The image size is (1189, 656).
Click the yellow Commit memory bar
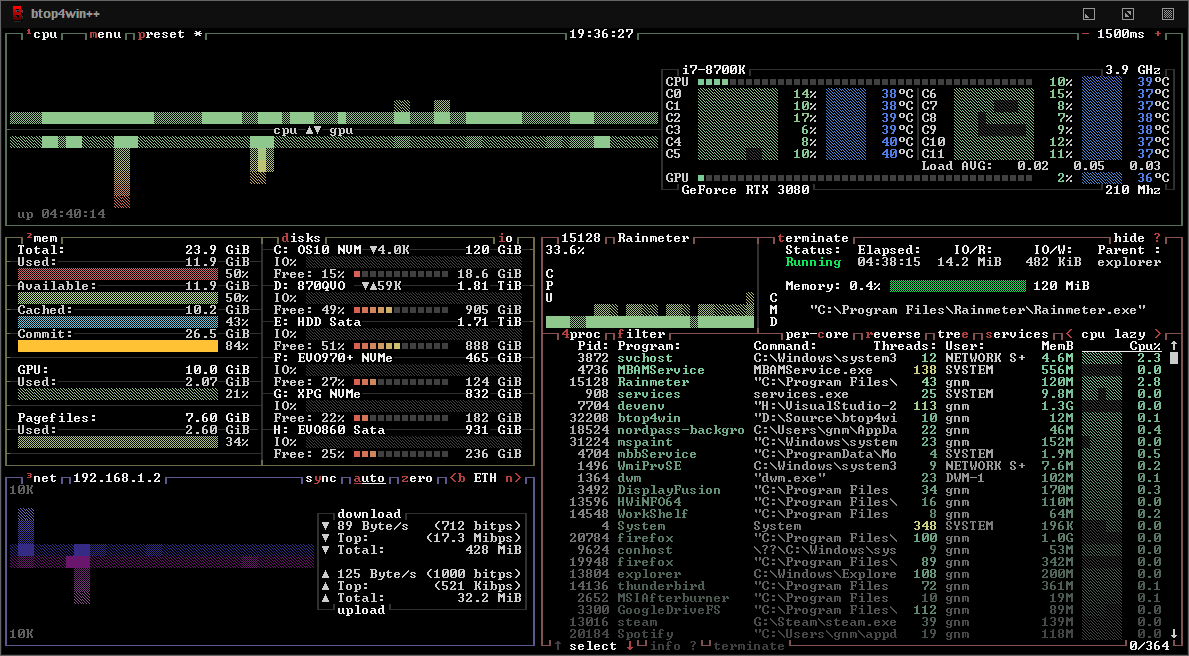[118, 346]
